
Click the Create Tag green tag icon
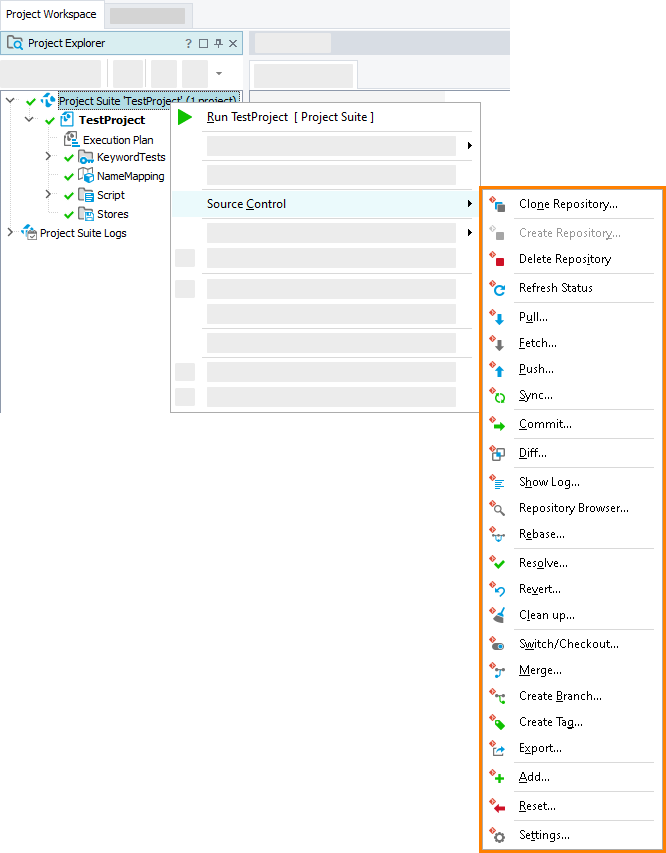click(x=497, y=723)
